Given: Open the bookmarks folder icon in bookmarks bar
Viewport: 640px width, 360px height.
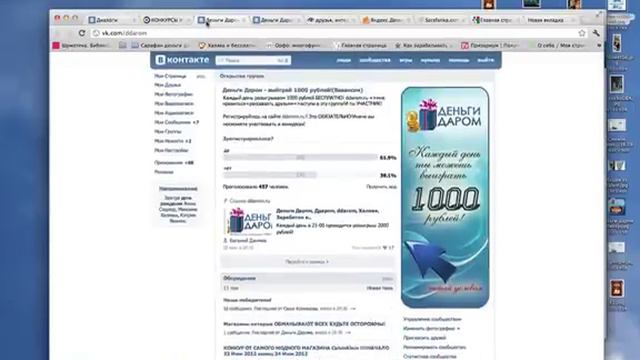Looking at the screenshot, I should coord(122,46).
